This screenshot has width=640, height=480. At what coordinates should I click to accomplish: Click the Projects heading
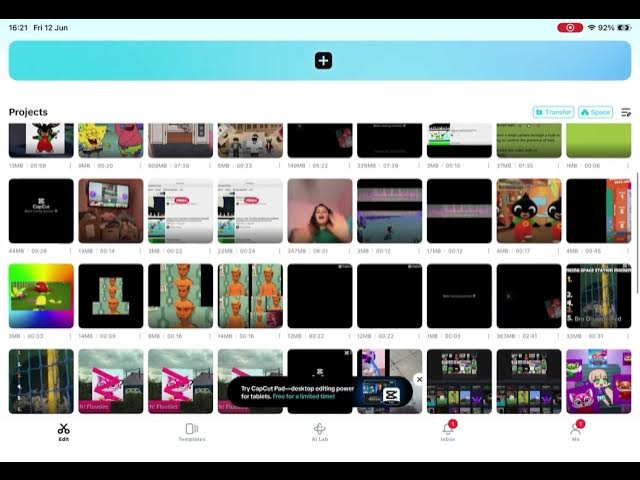(x=28, y=112)
